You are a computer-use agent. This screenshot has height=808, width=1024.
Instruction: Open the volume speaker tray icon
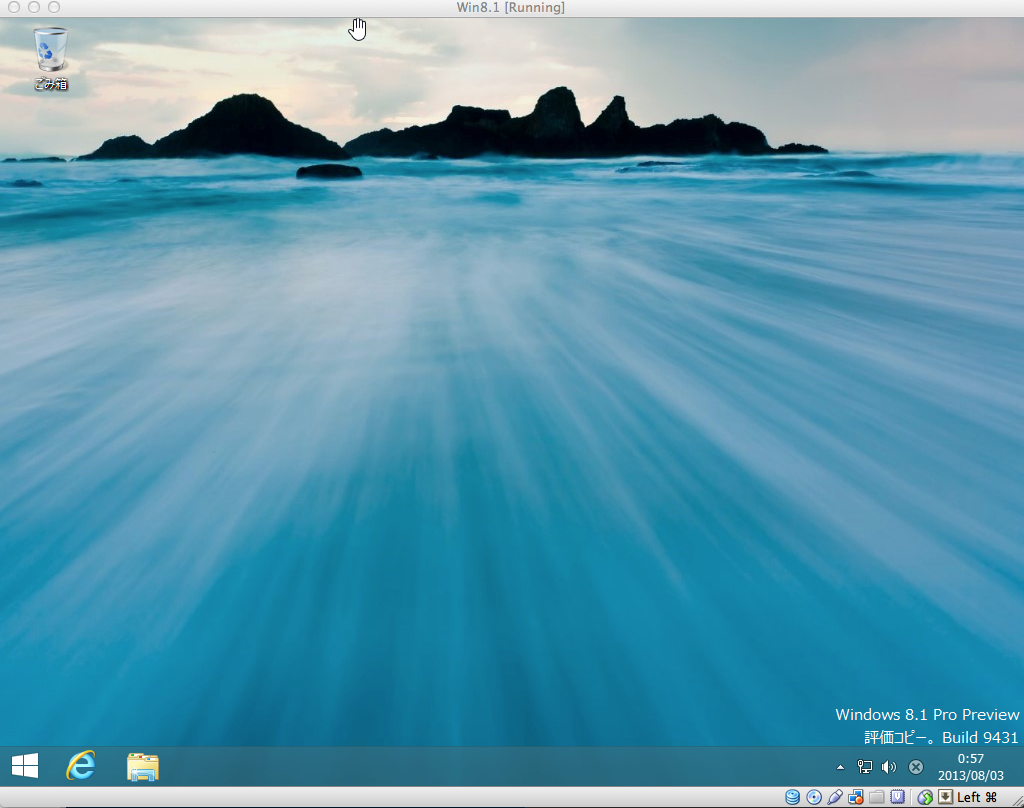[x=888, y=767]
